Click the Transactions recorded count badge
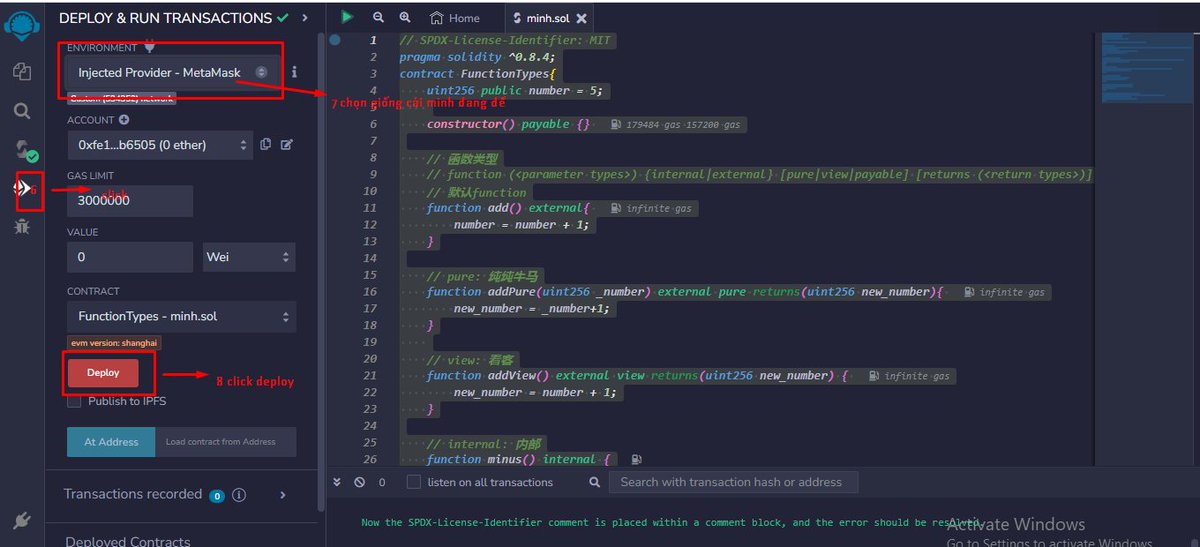1200x547 pixels. (x=216, y=495)
